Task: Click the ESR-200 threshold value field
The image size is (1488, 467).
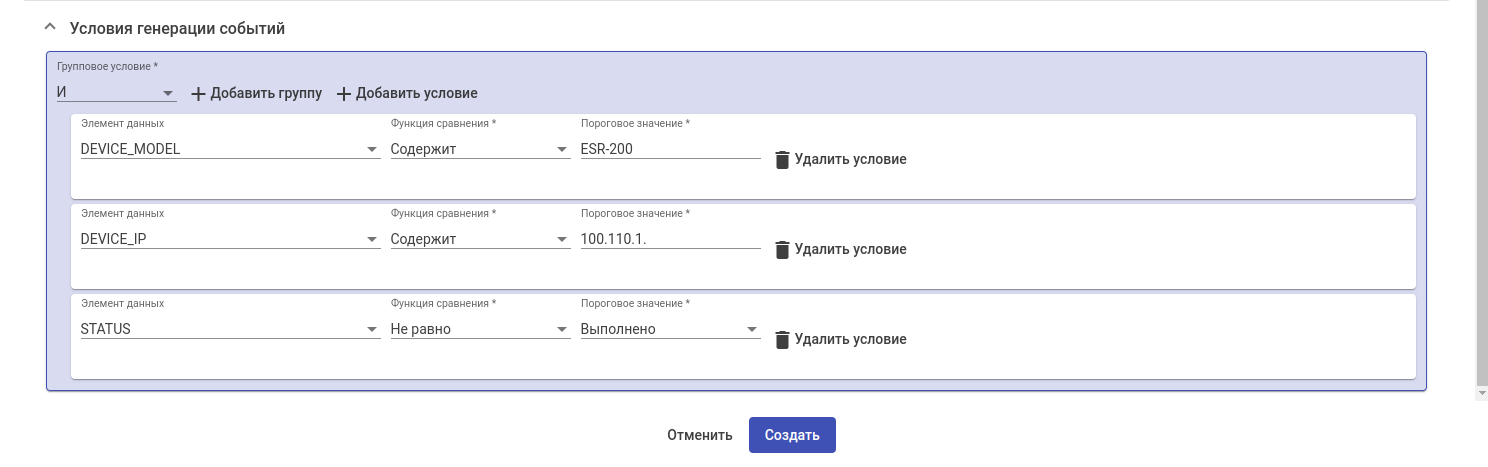Action: pos(670,150)
